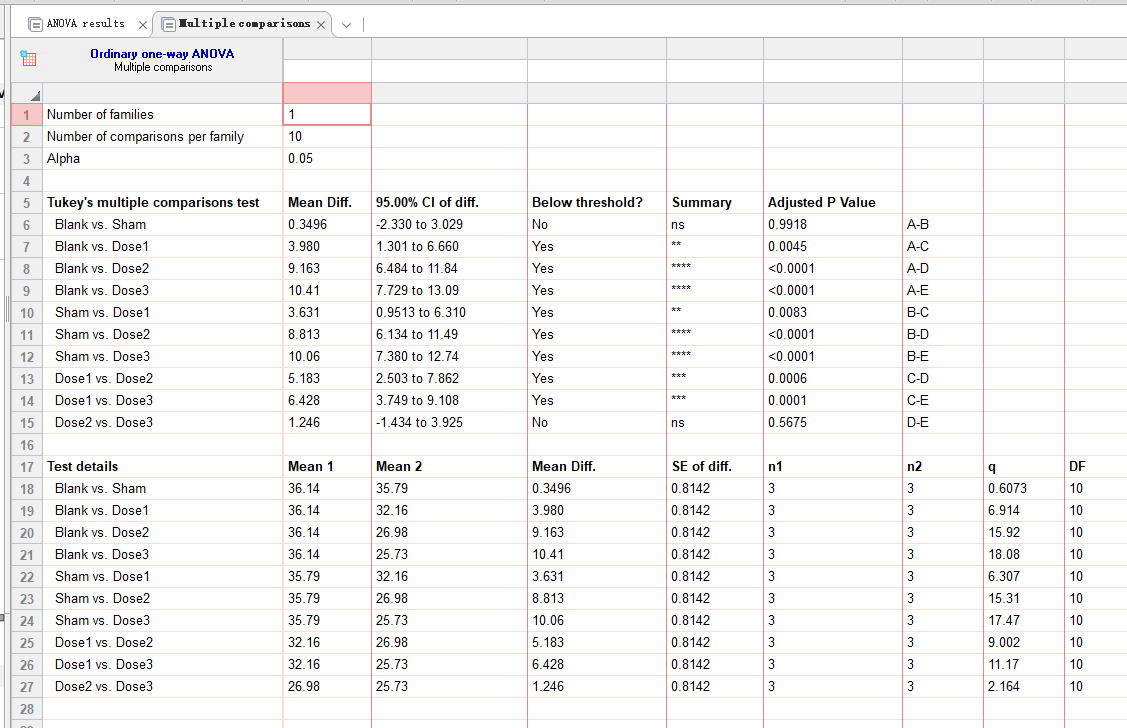Select the CI cell '6.484 to 11.84'
Image resolution: width=1127 pixels, height=728 pixels.
click(449, 269)
